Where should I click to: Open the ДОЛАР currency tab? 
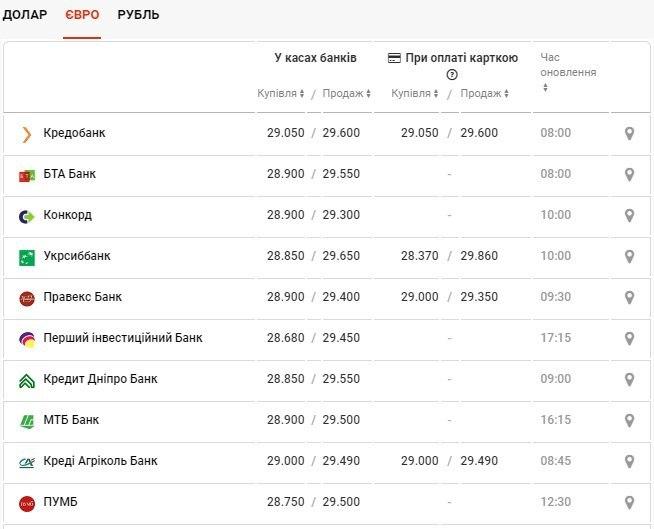[24, 15]
